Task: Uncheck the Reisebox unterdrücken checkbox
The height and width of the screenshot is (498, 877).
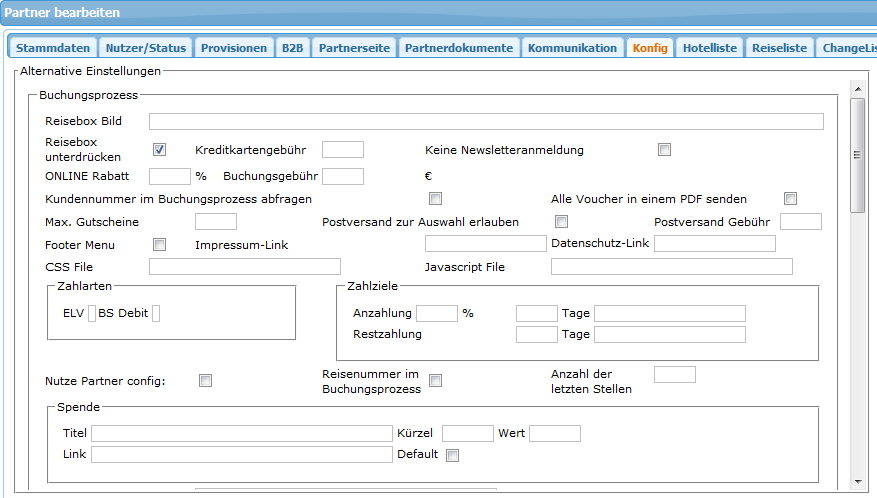Action: pyautogui.click(x=159, y=150)
